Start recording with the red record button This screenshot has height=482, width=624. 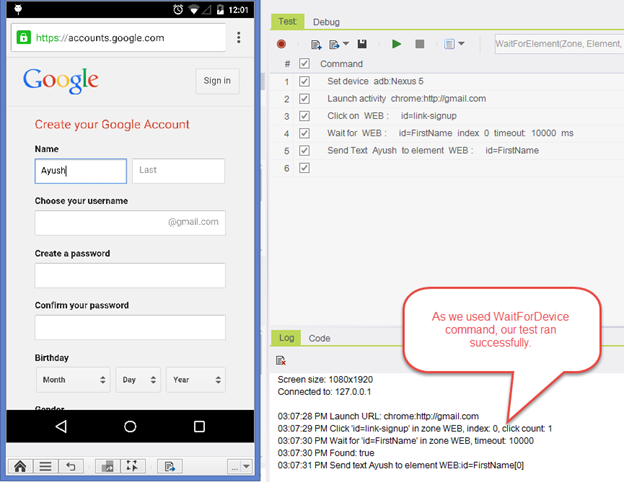[281, 44]
